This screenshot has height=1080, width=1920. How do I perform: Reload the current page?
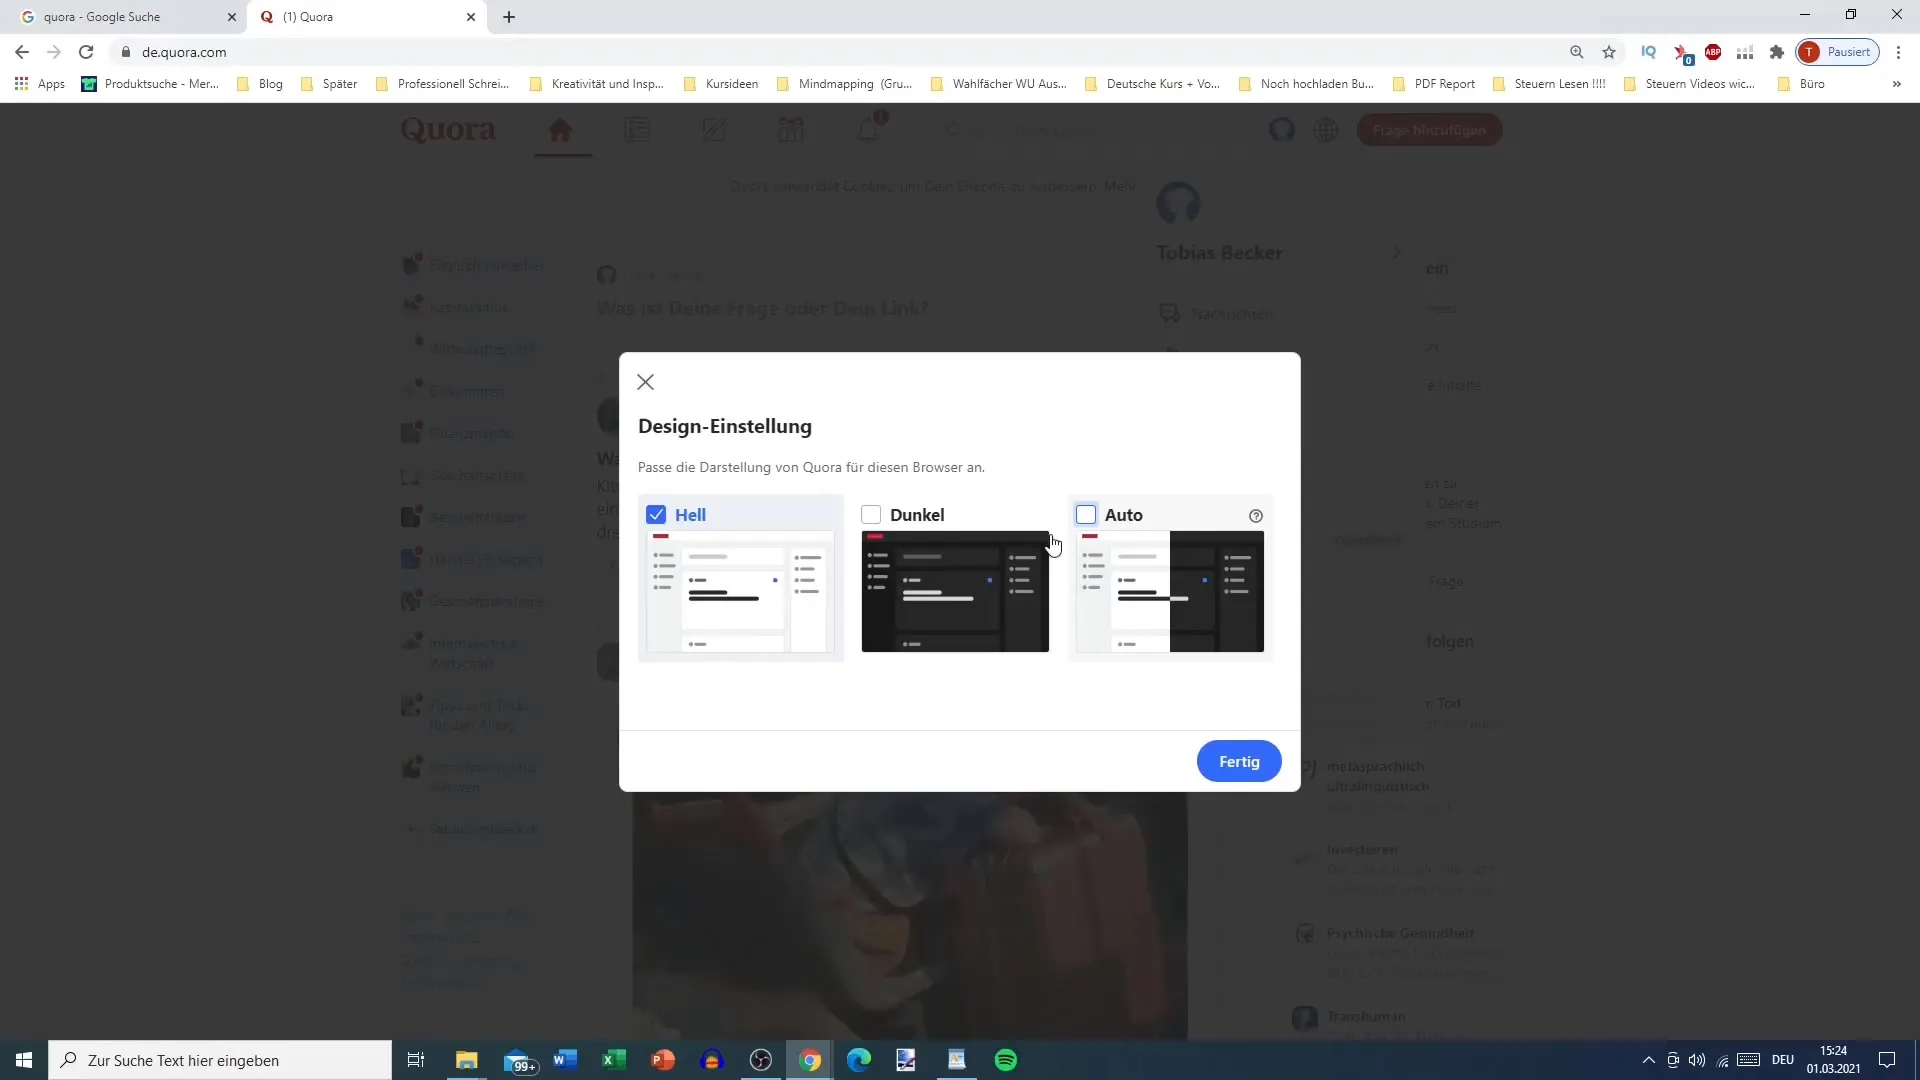point(87,52)
